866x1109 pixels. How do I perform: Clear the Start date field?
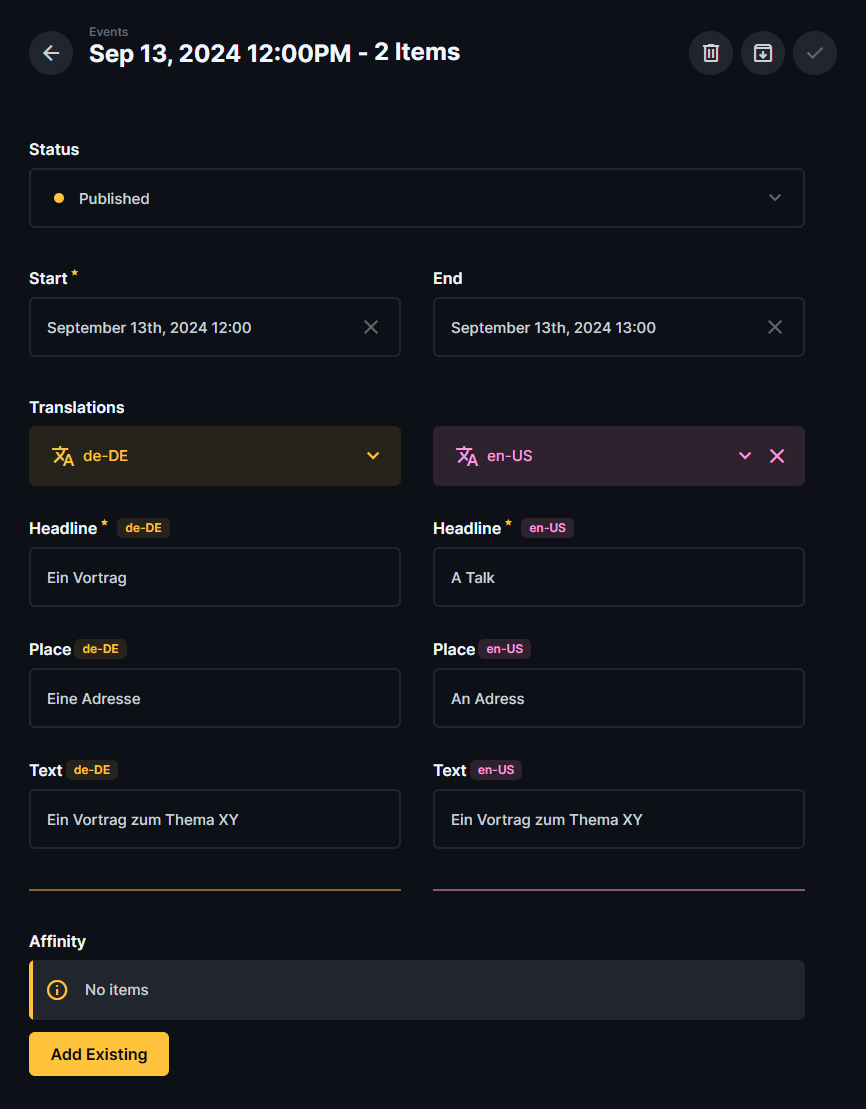click(371, 327)
